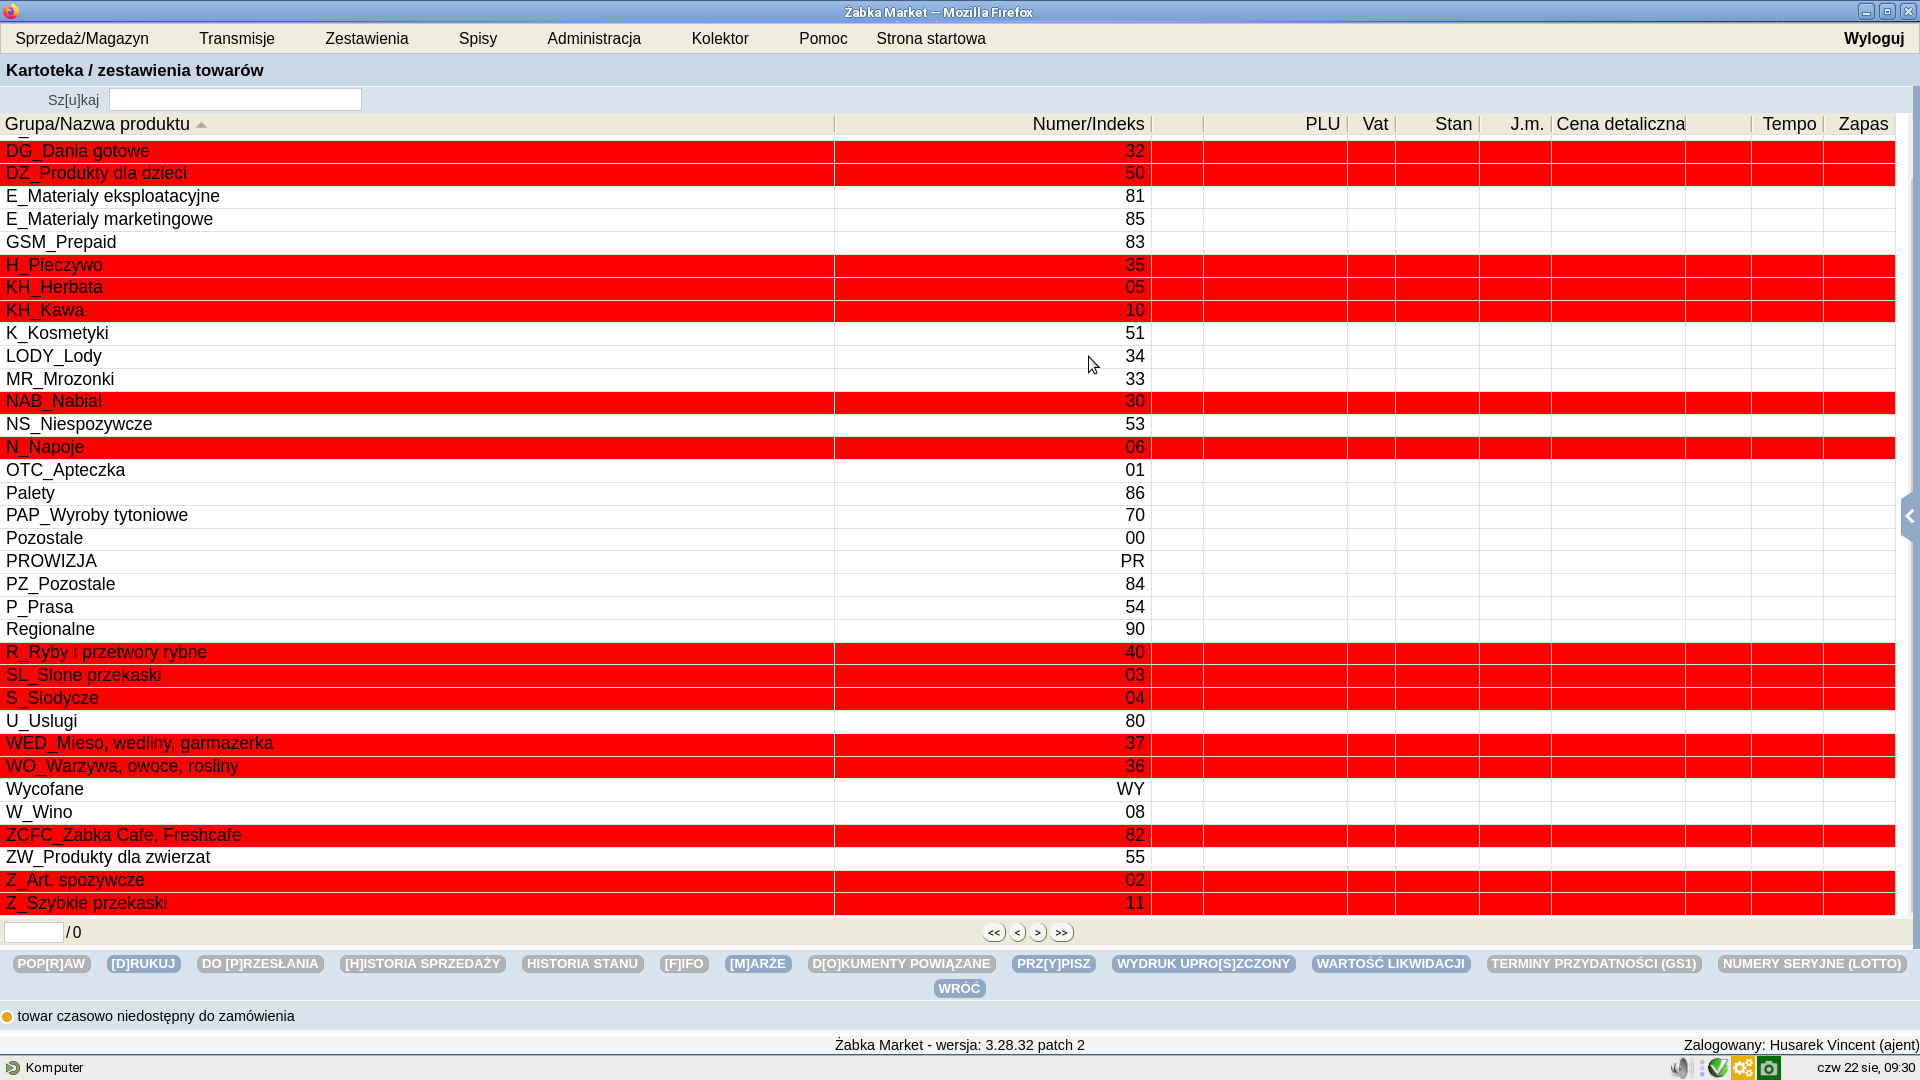Click the volume speaker tray icon
The image size is (1920, 1080).
1679,1068
